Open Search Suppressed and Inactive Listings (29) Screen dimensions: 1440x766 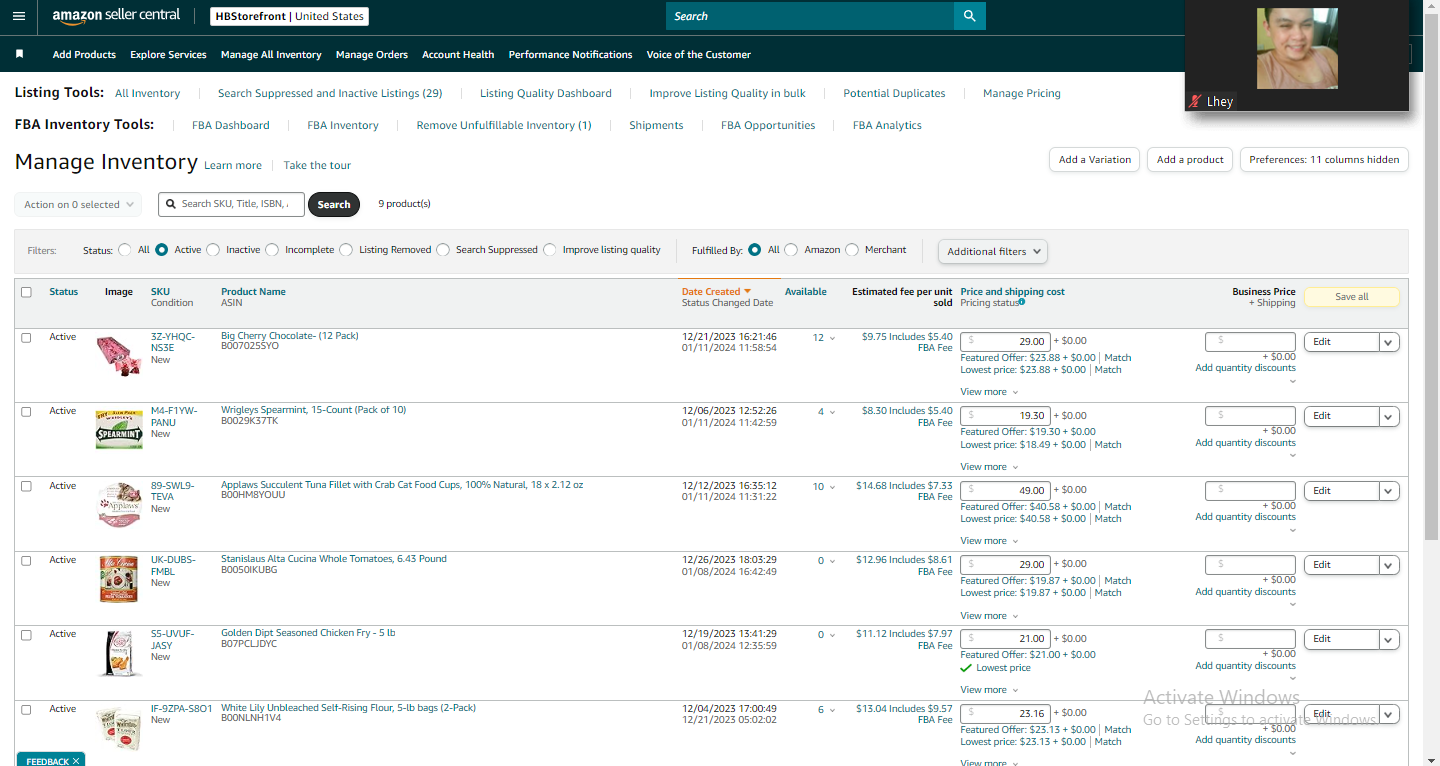(x=330, y=93)
